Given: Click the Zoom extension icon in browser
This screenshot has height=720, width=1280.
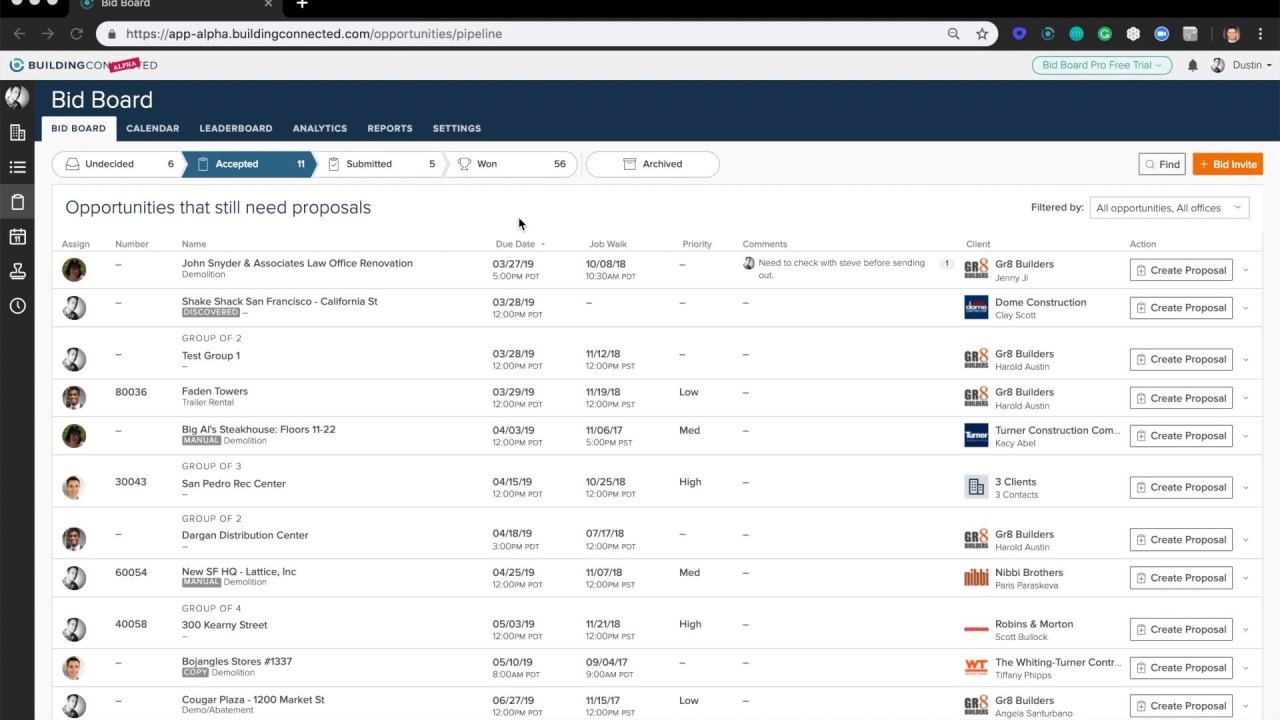Looking at the screenshot, I should (x=1161, y=33).
